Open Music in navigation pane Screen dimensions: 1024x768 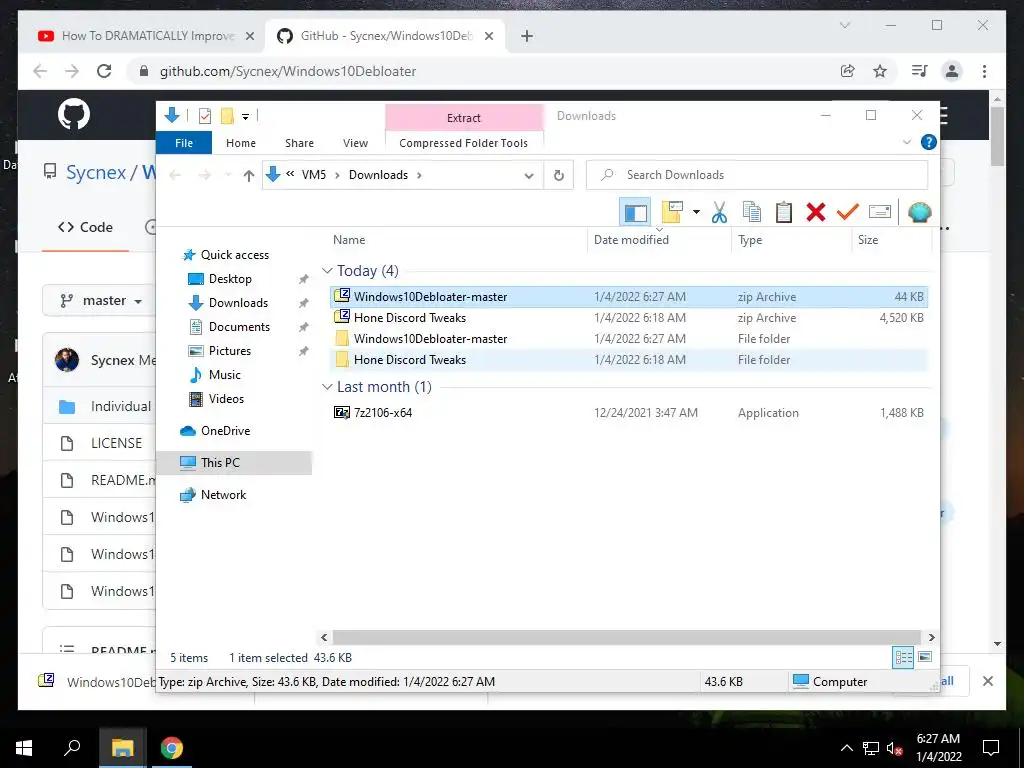[x=215, y=375]
